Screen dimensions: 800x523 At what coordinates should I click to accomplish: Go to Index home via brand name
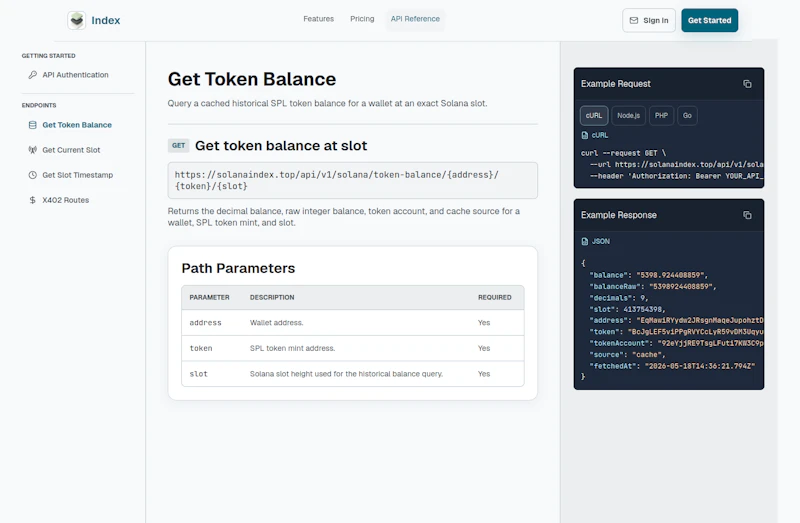click(x=106, y=20)
